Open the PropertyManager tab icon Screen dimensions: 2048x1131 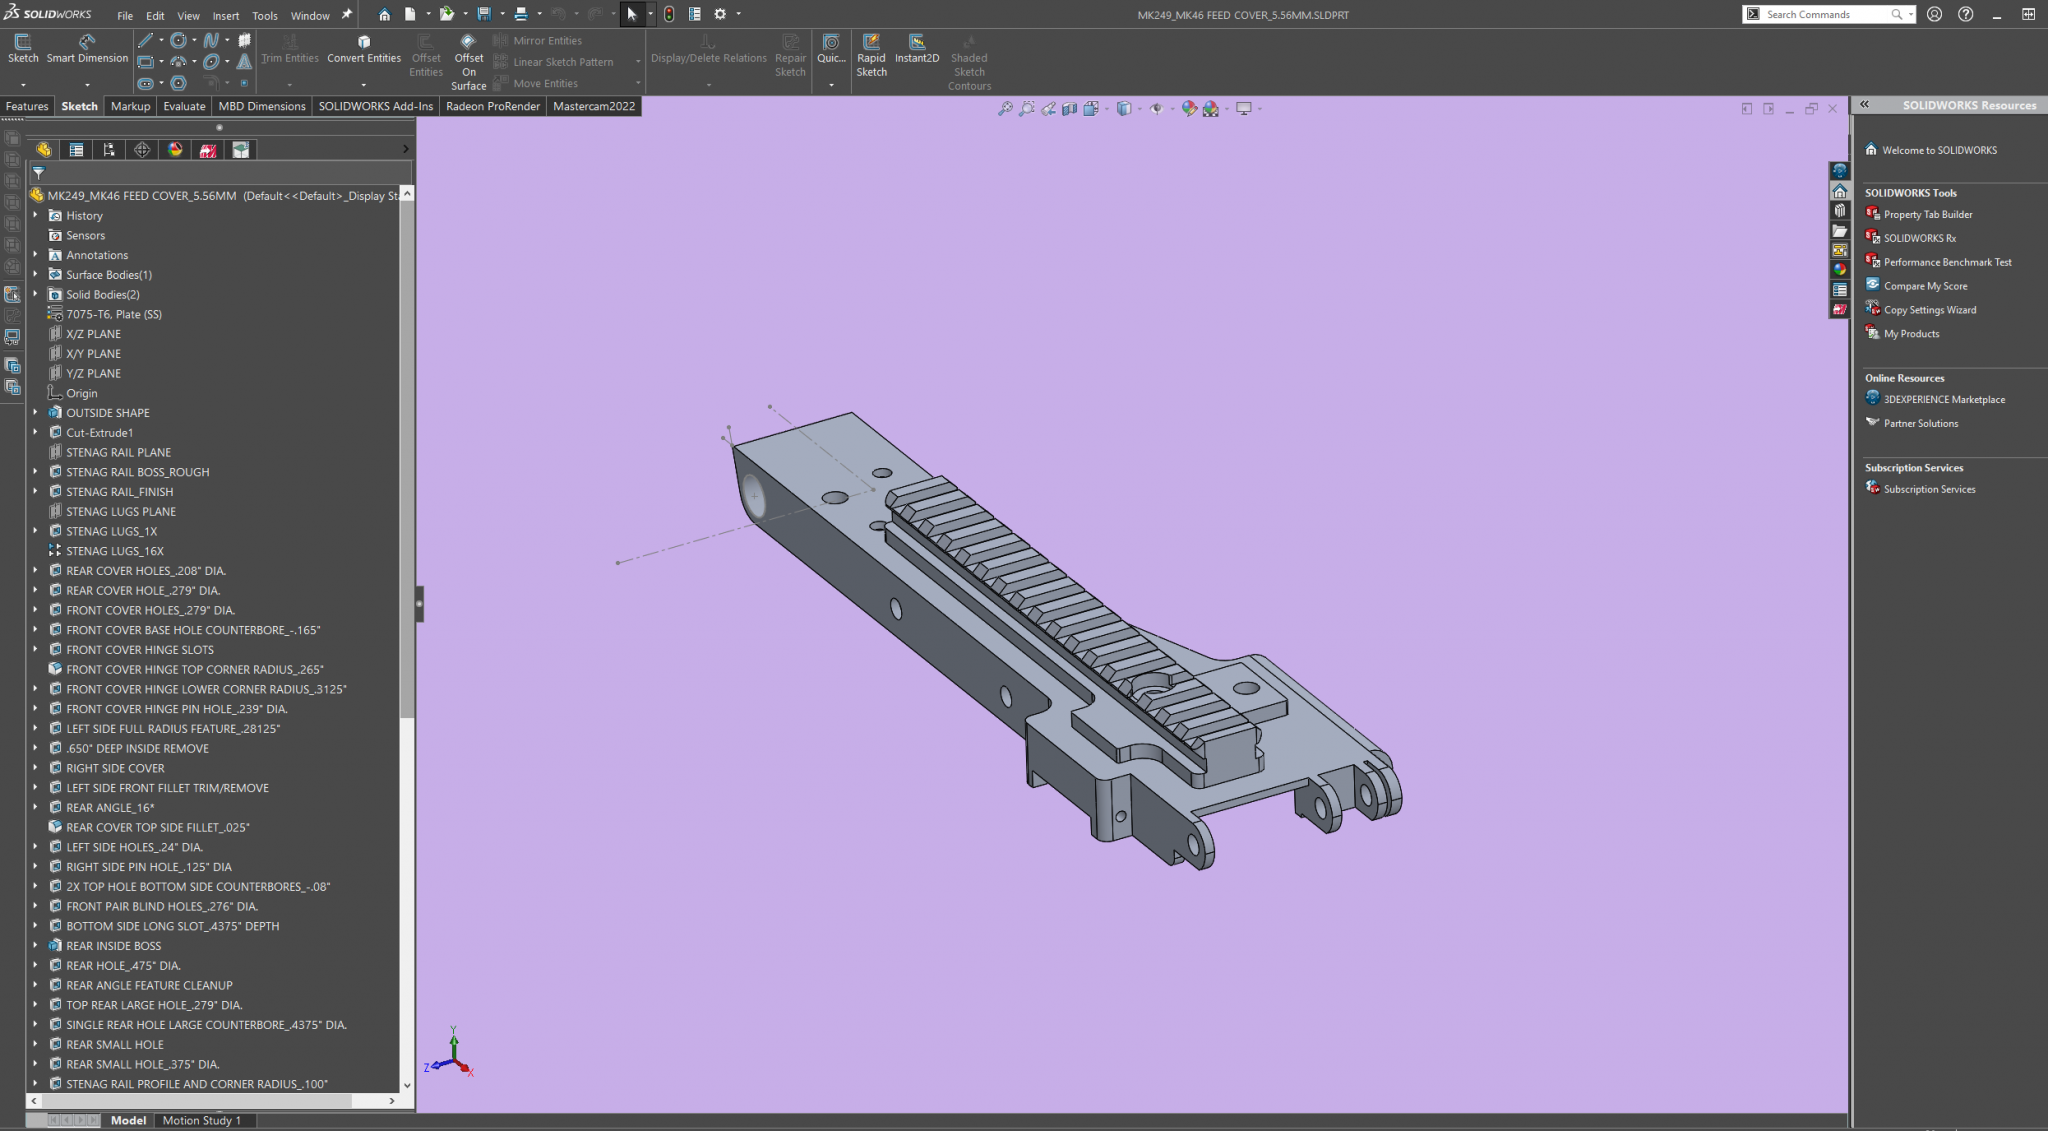[76, 150]
